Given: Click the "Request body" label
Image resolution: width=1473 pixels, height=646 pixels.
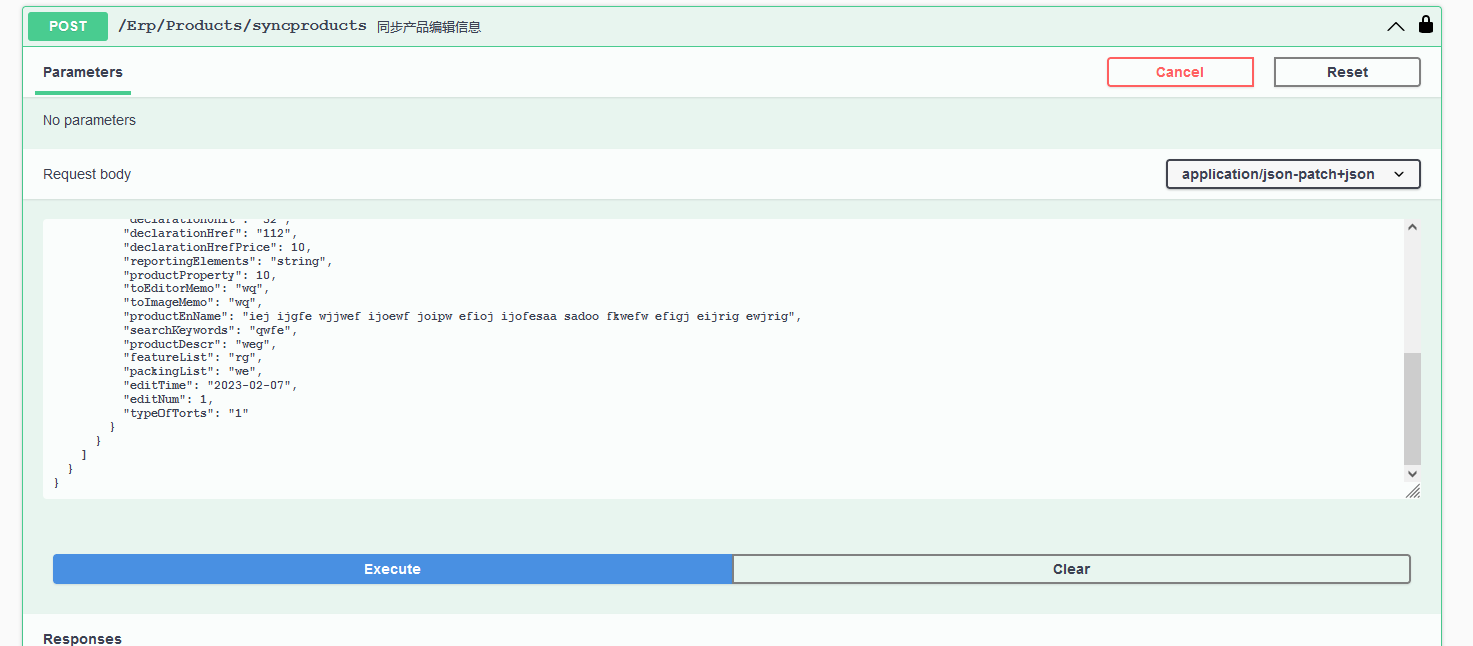Looking at the screenshot, I should (x=87, y=174).
